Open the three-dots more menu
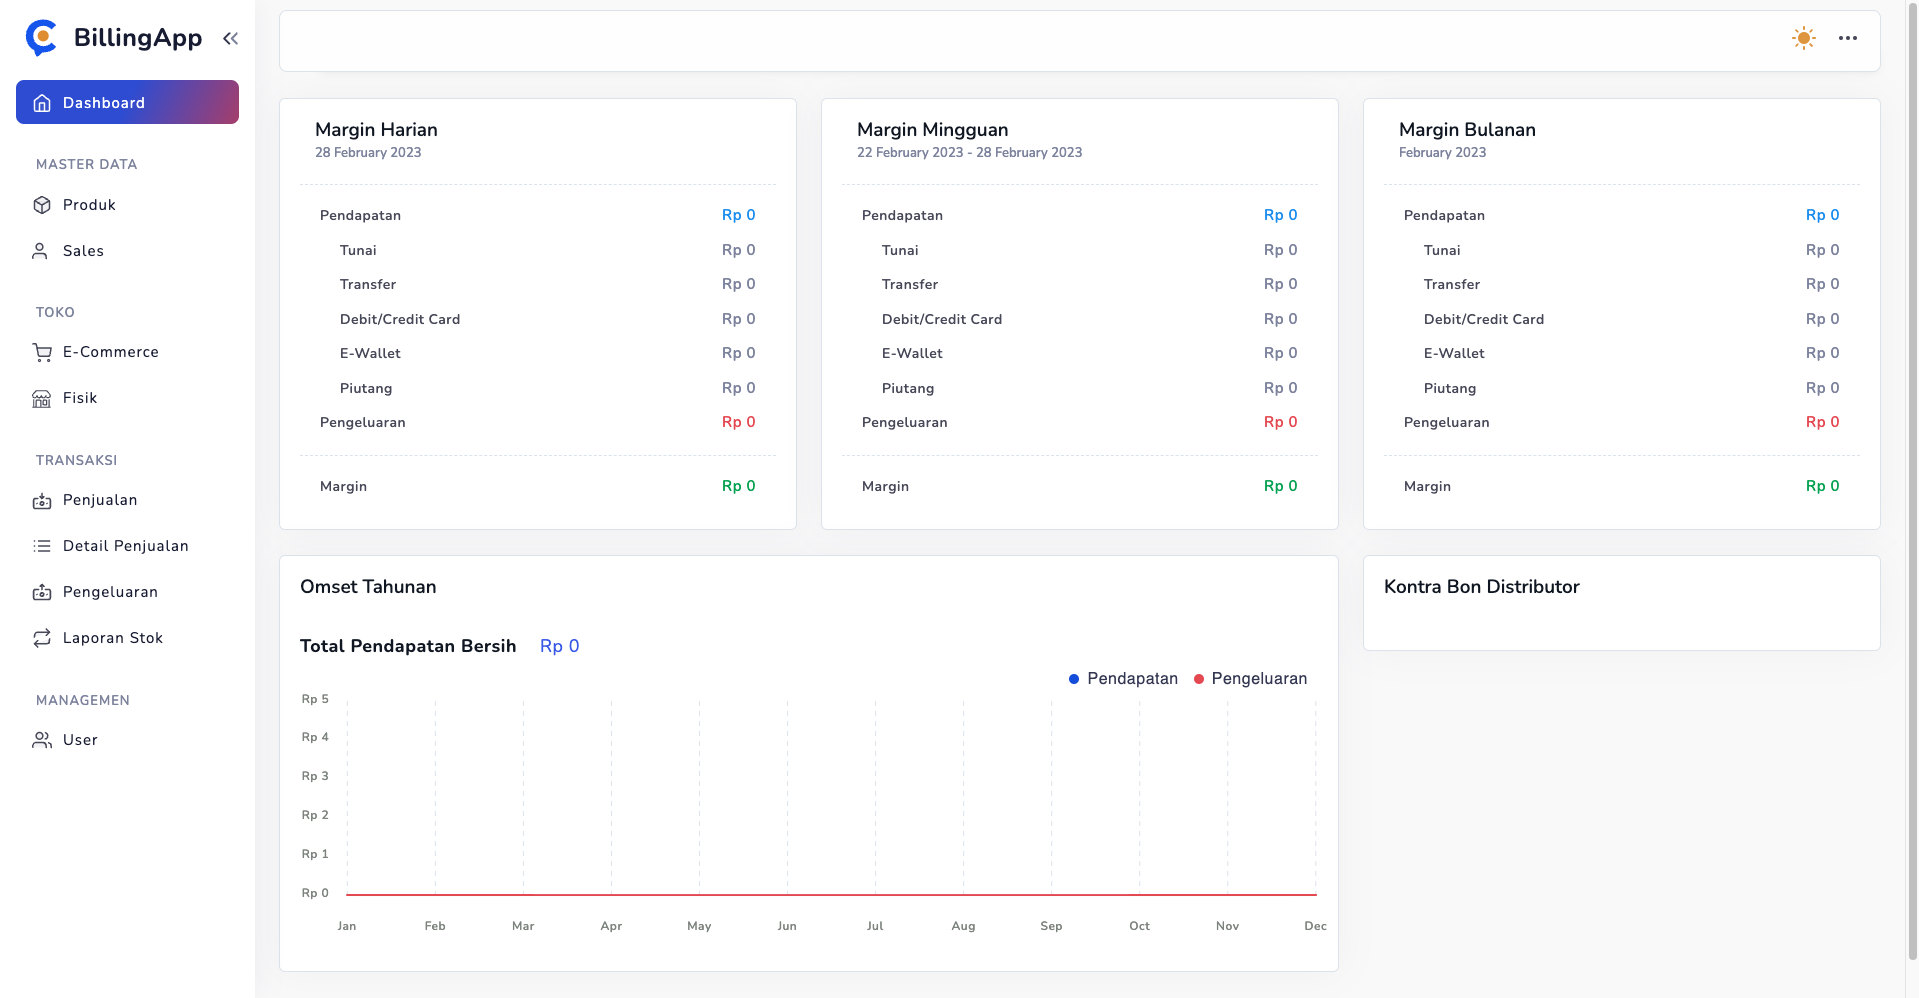This screenshot has height=998, width=1919. [1848, 38]
